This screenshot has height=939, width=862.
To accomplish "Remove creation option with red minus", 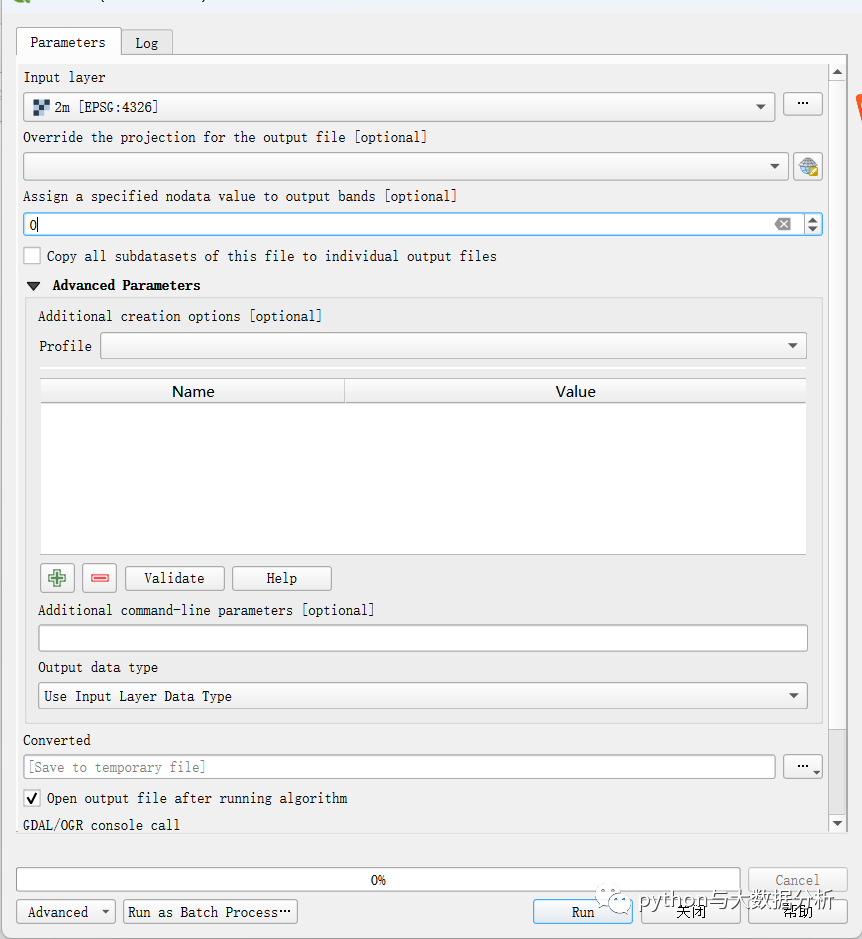I will coord(99,578).
